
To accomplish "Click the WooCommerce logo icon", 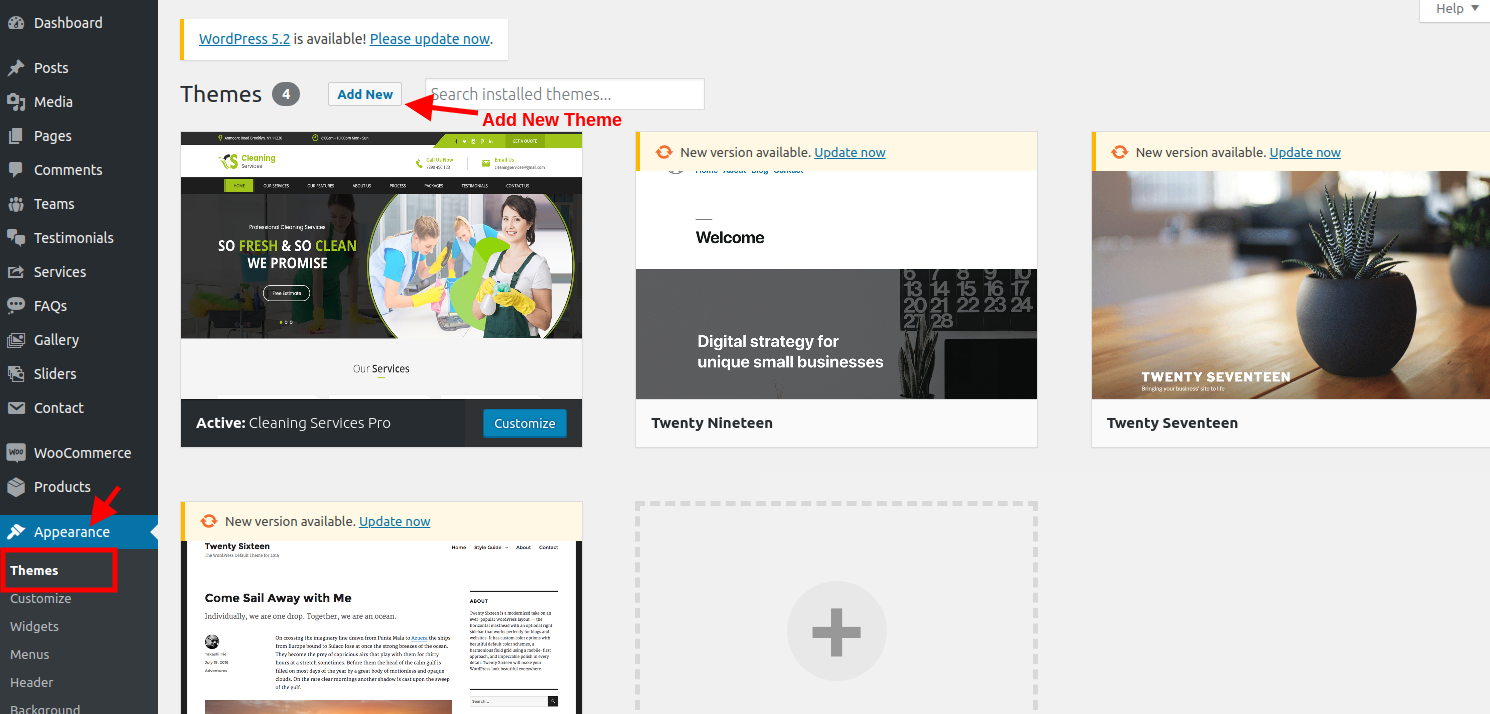I will click(16, 453).
